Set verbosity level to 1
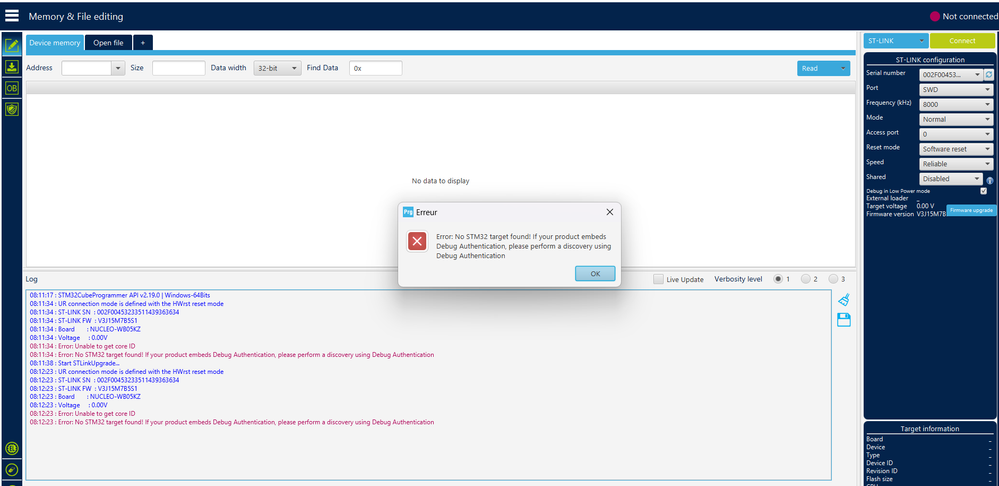The height and width of the screenshot is (486, 999). coord(777,279)
